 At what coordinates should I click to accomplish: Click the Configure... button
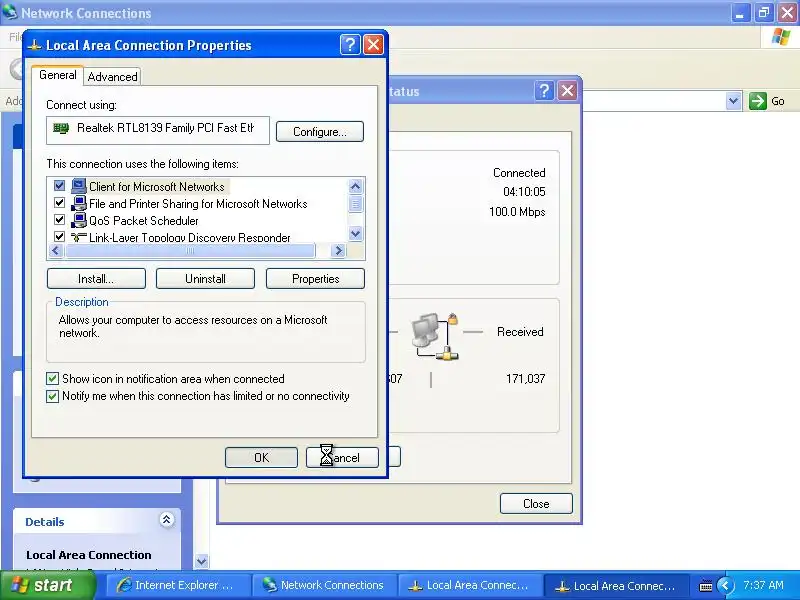[x=320, y=132]
